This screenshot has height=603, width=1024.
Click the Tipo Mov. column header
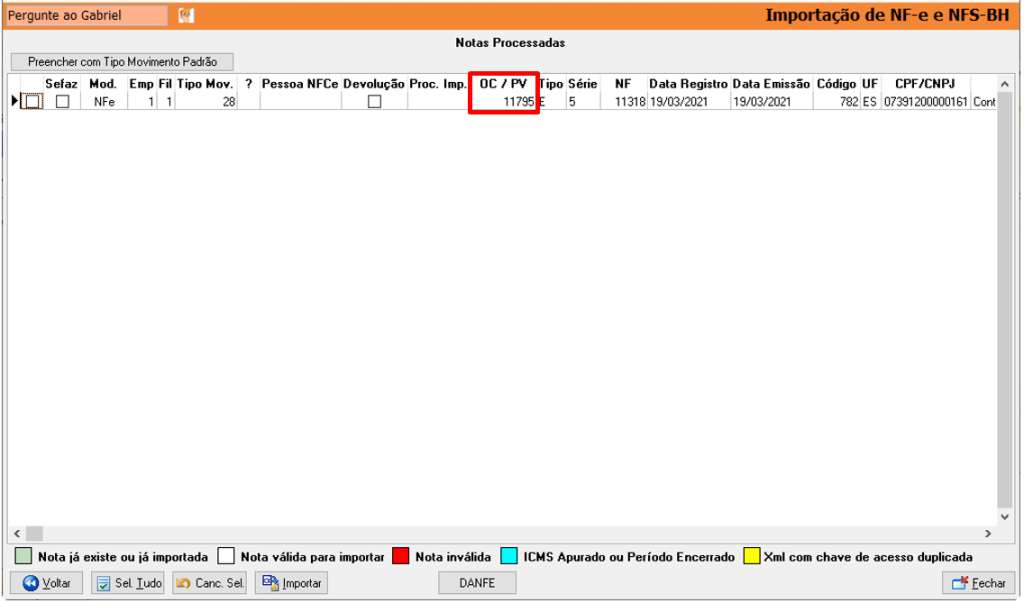pyautogui.click(x=205, y=84)
